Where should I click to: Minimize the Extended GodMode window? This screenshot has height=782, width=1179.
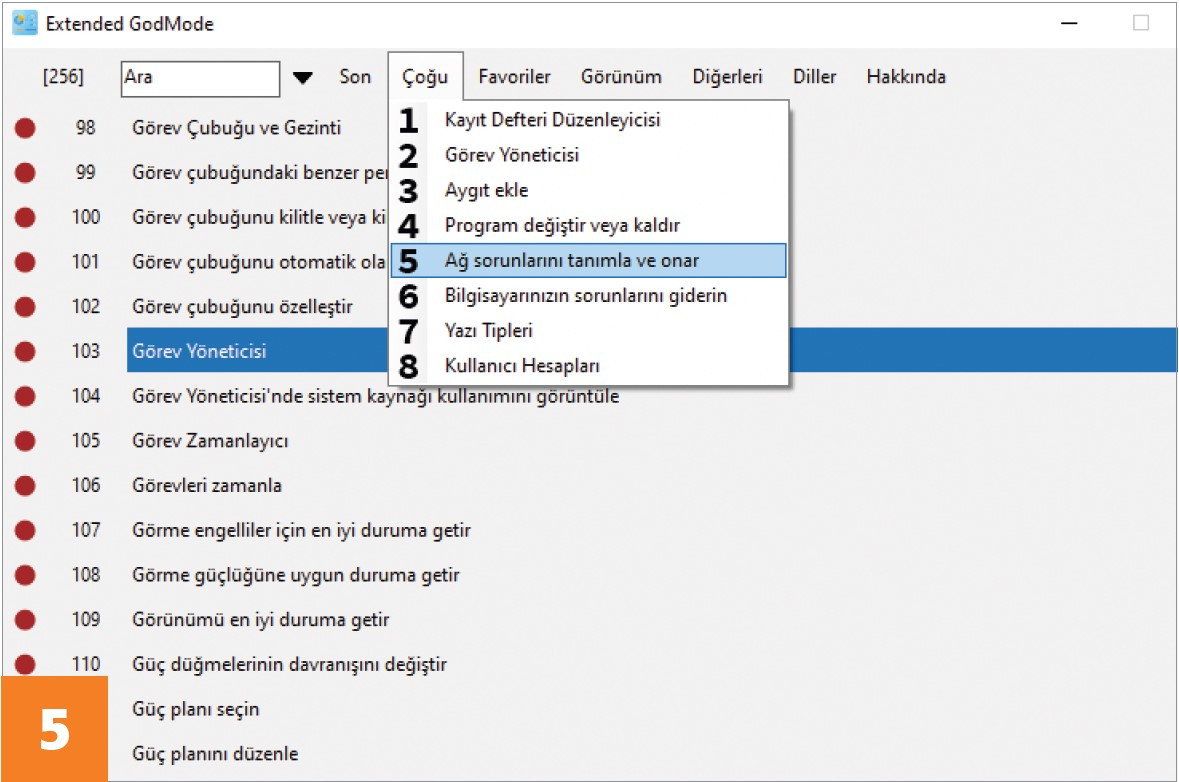[1069, 23]
